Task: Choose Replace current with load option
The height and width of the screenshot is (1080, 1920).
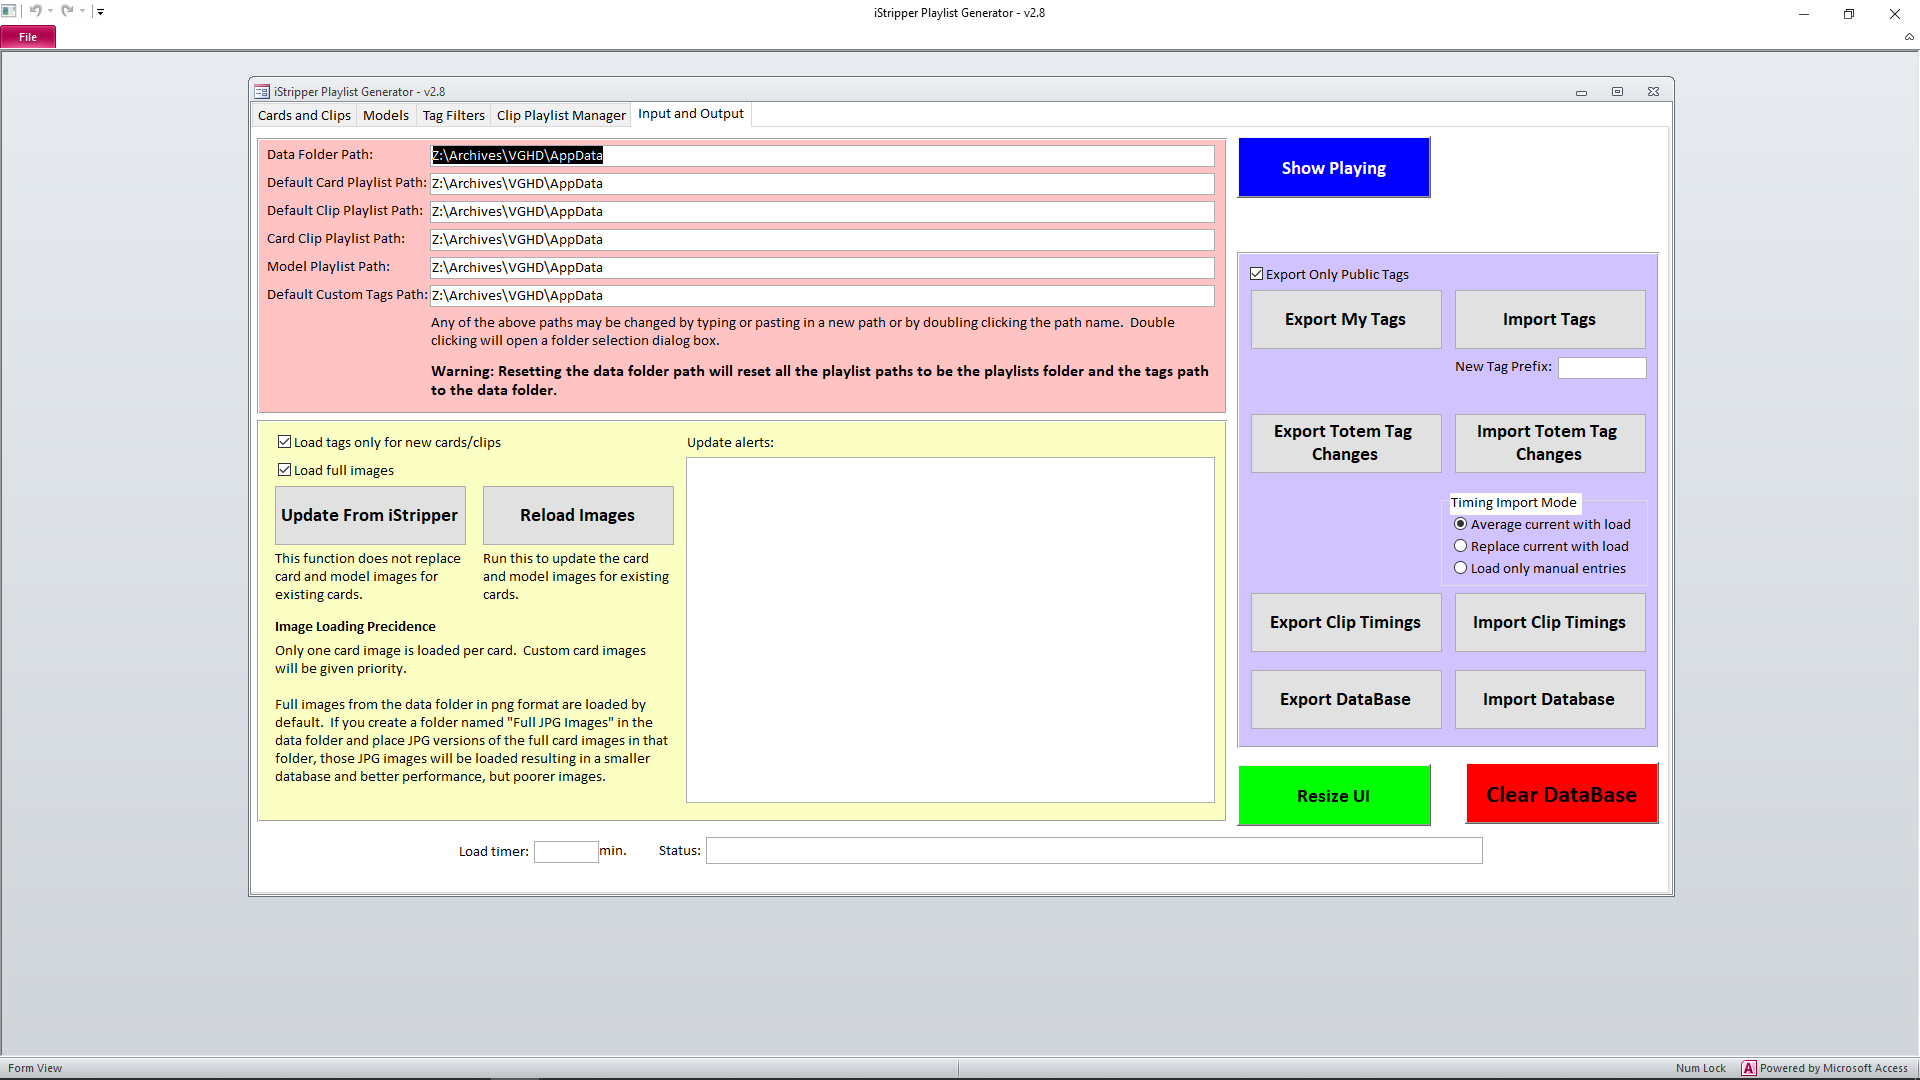Action: [x=1460, y=546]
